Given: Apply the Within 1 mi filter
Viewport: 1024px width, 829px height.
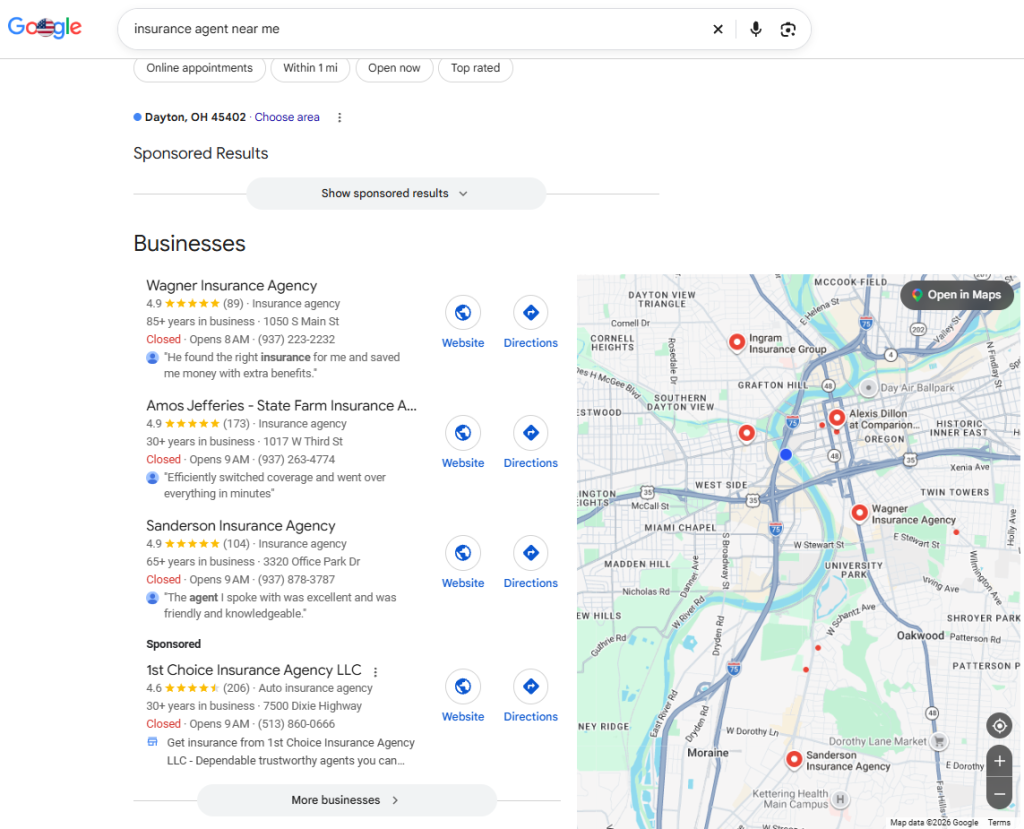Looking at the screenshot, I should [x=310, y=68].
